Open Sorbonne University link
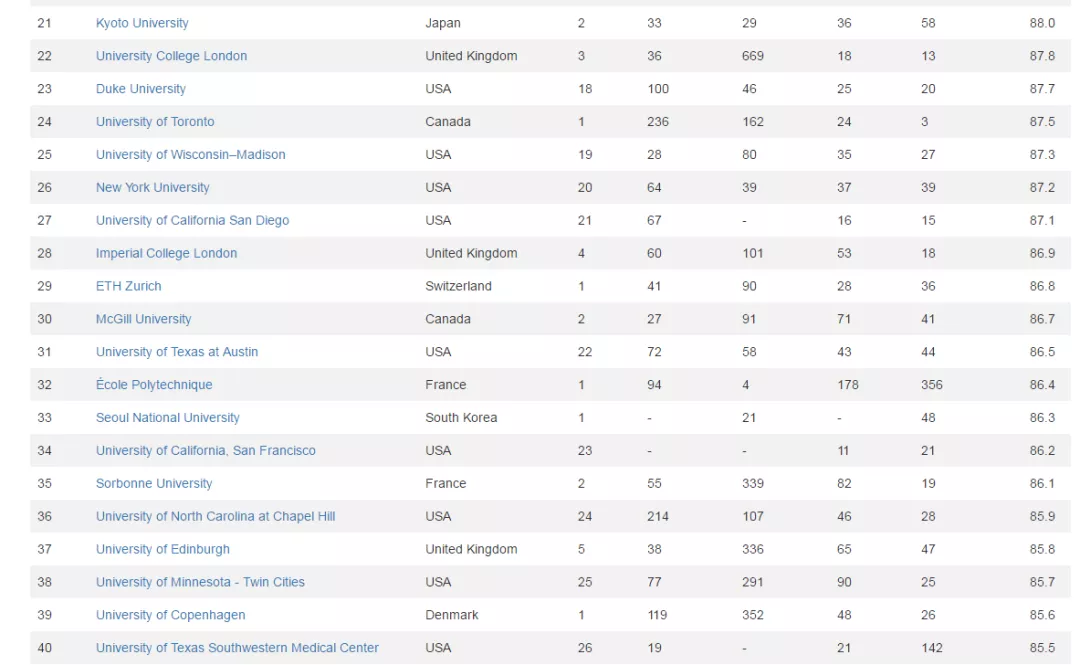1080x665 pixels. click(154, 484)
